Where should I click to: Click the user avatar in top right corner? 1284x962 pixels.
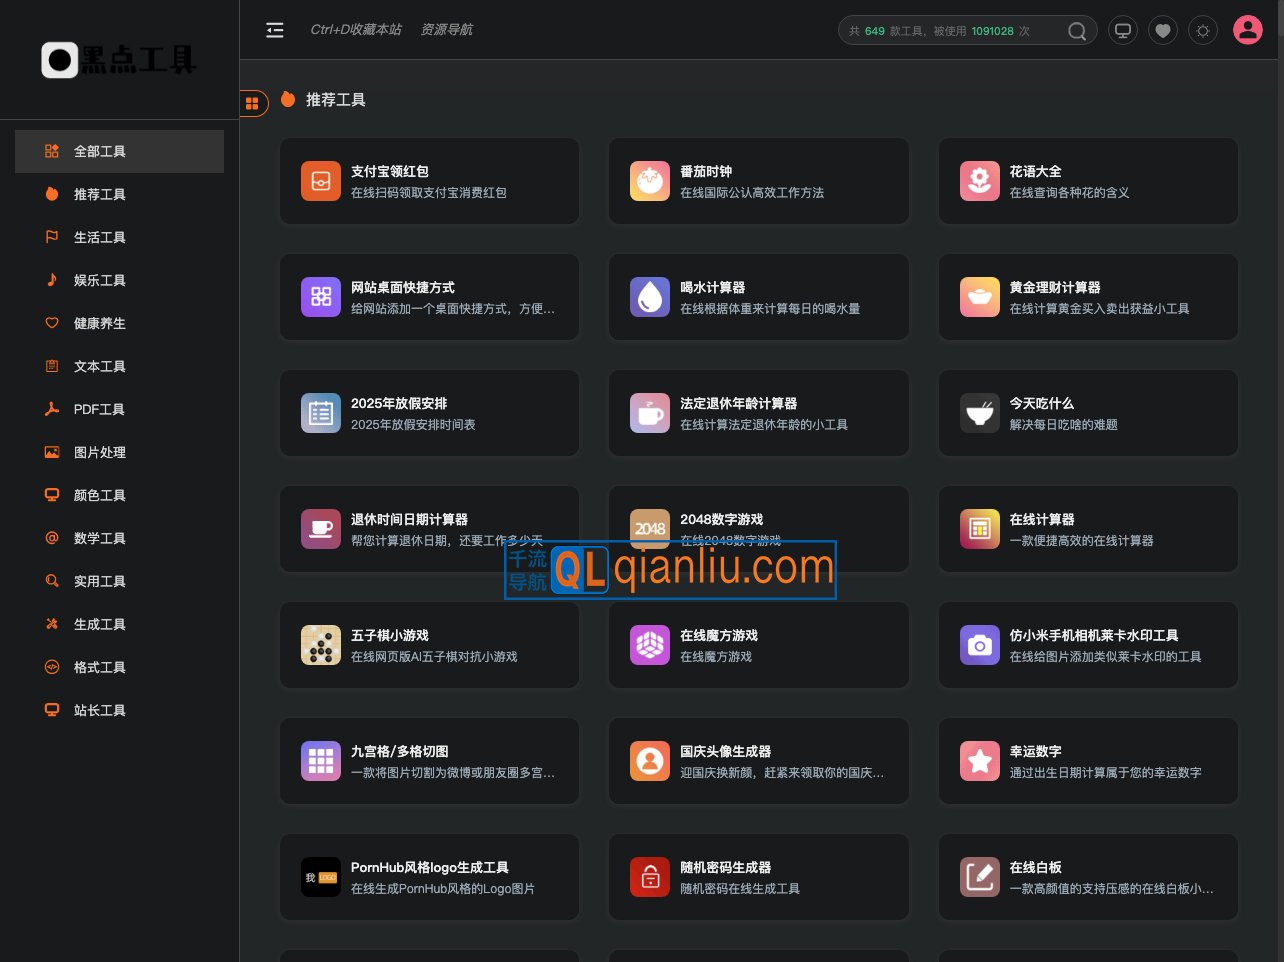pyautogui.click(x=1248, y=30)
